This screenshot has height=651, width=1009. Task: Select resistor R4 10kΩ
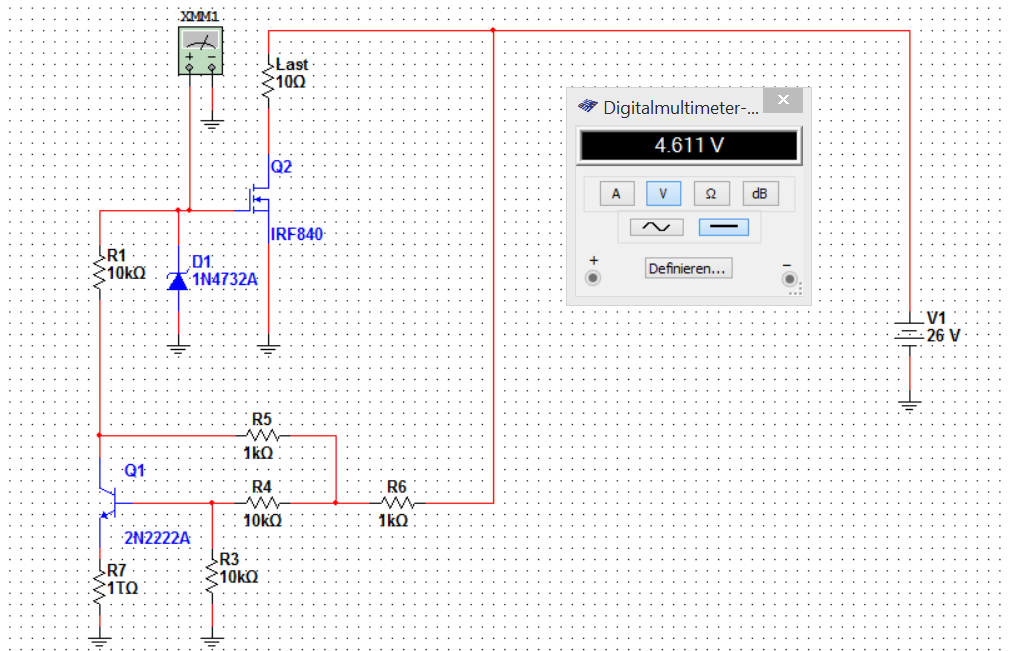point(264,502)
